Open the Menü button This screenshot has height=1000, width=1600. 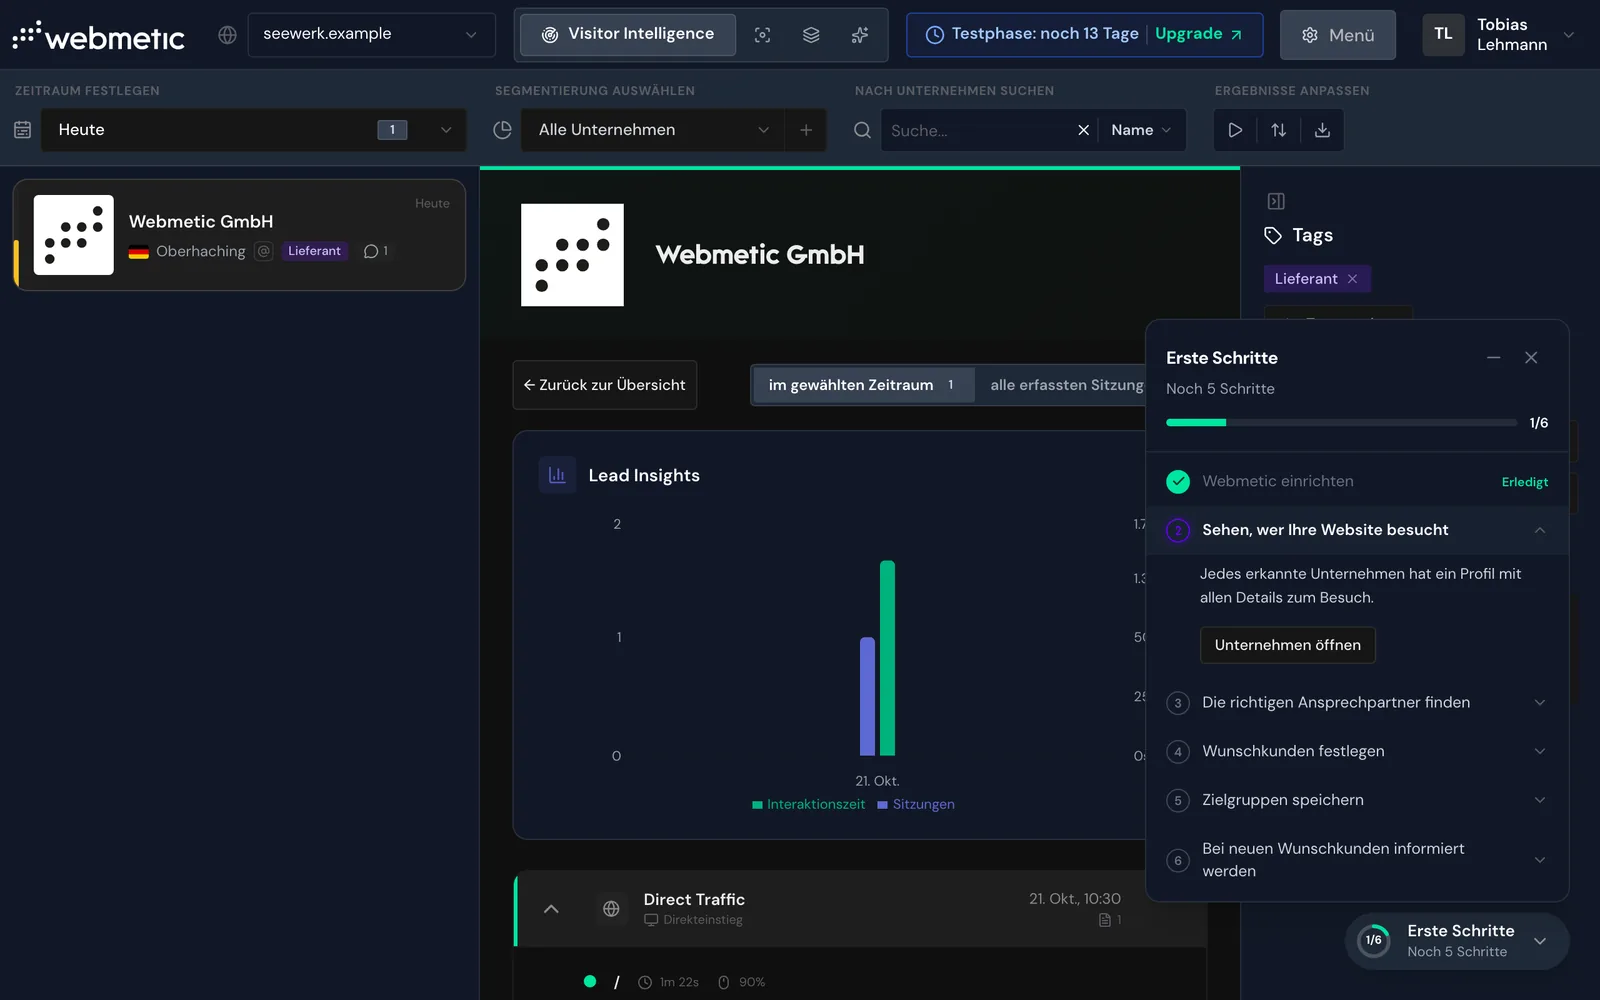click(1337, 35)
